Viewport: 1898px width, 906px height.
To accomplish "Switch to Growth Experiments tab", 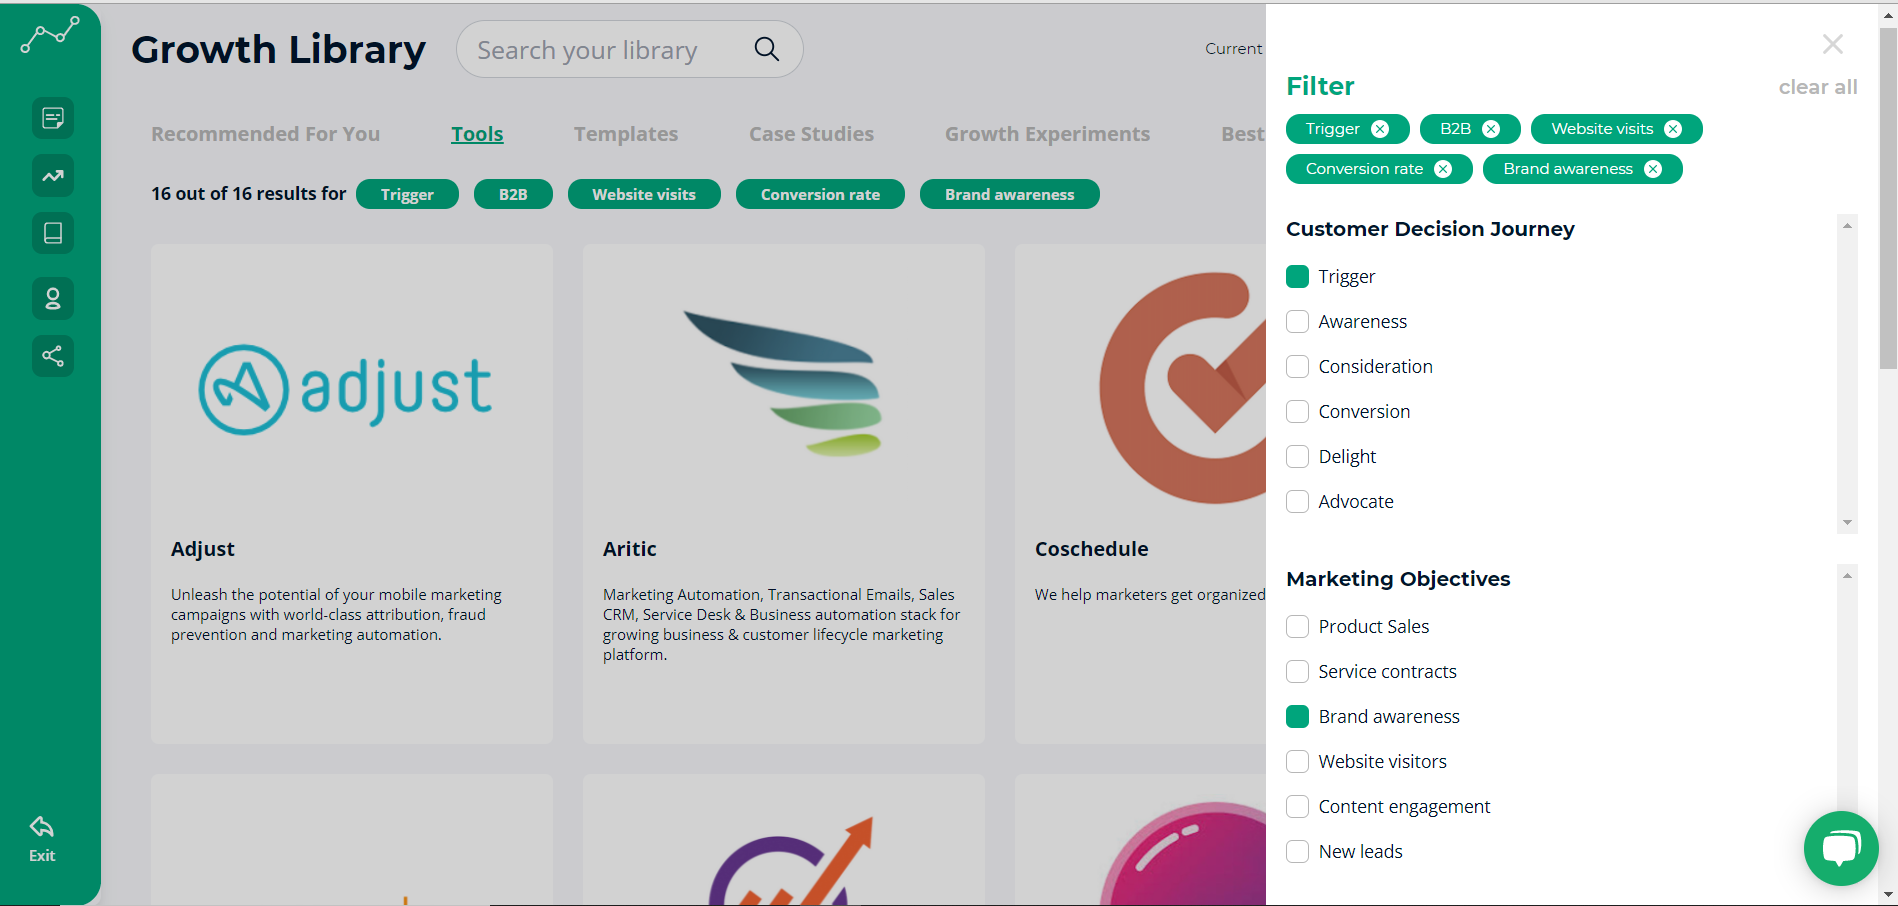I will click(1047, 134).
